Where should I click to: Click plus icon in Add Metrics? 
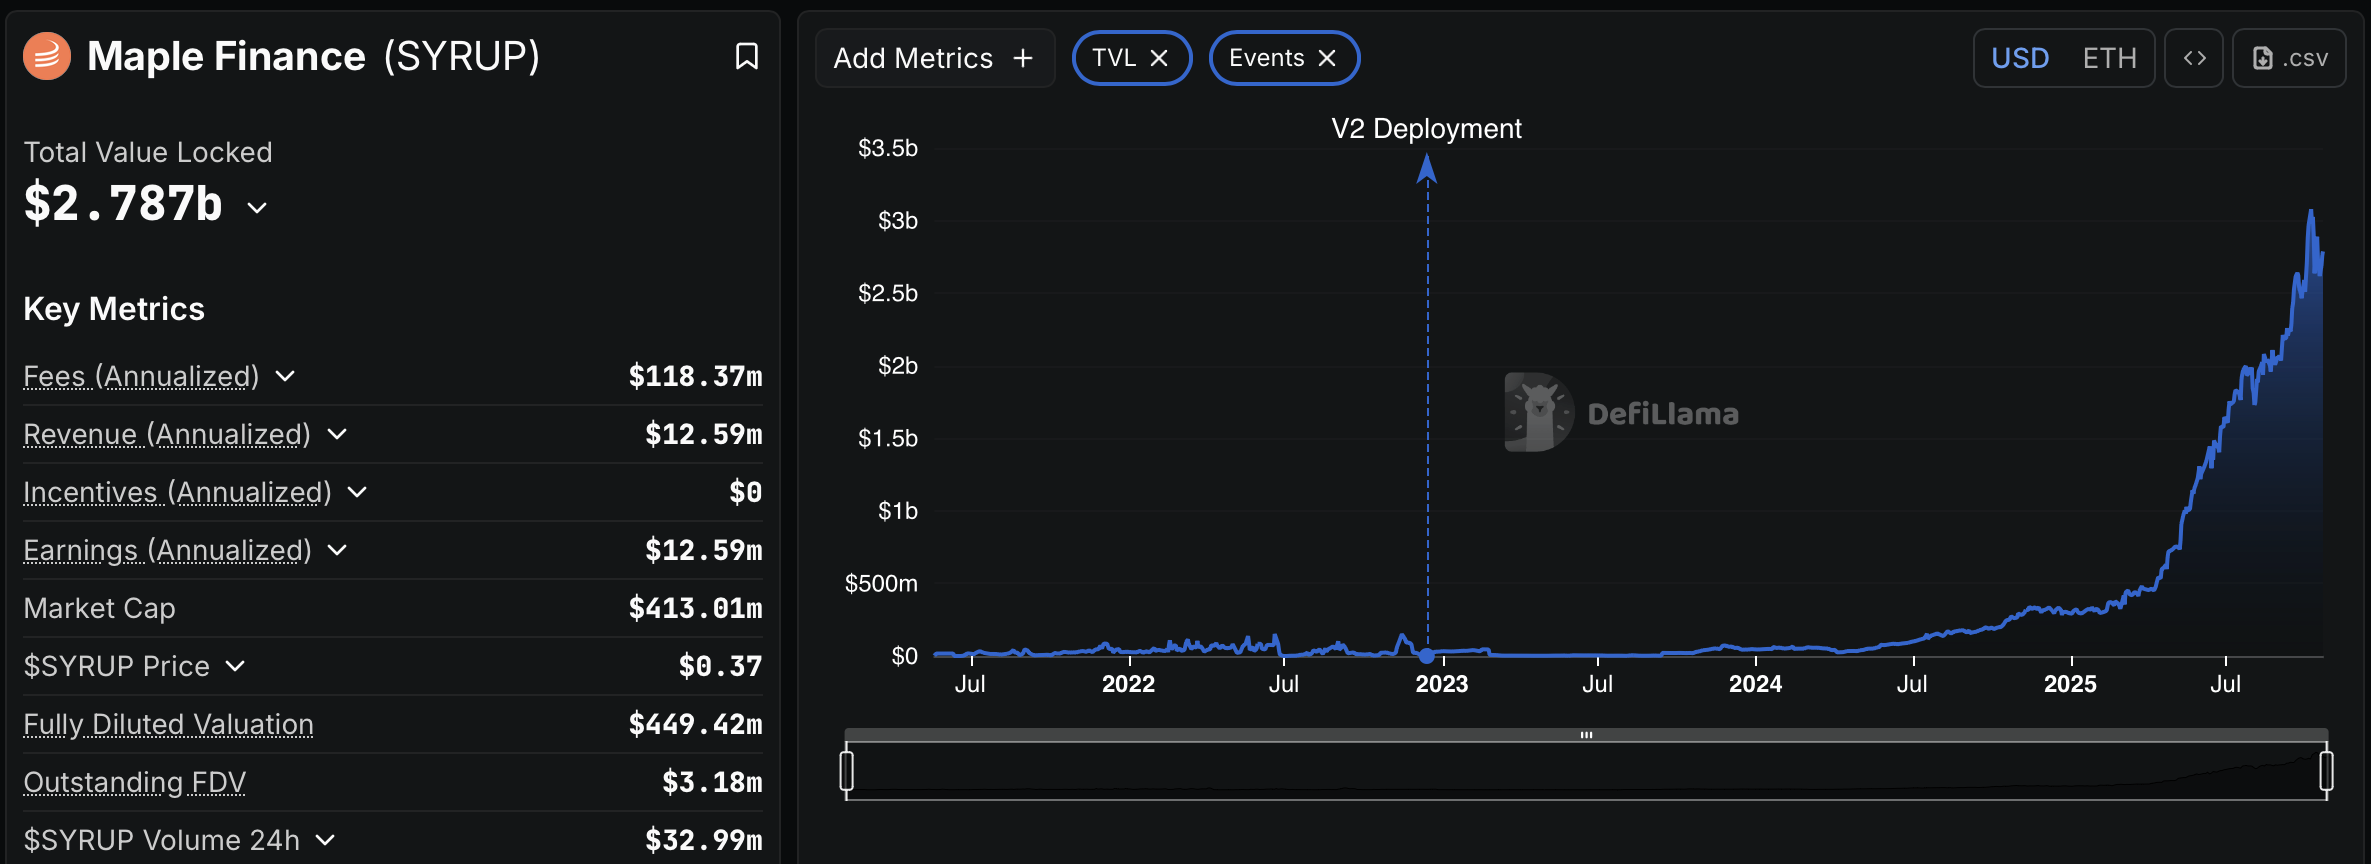pyautogui.click(x=1022, y=58)
